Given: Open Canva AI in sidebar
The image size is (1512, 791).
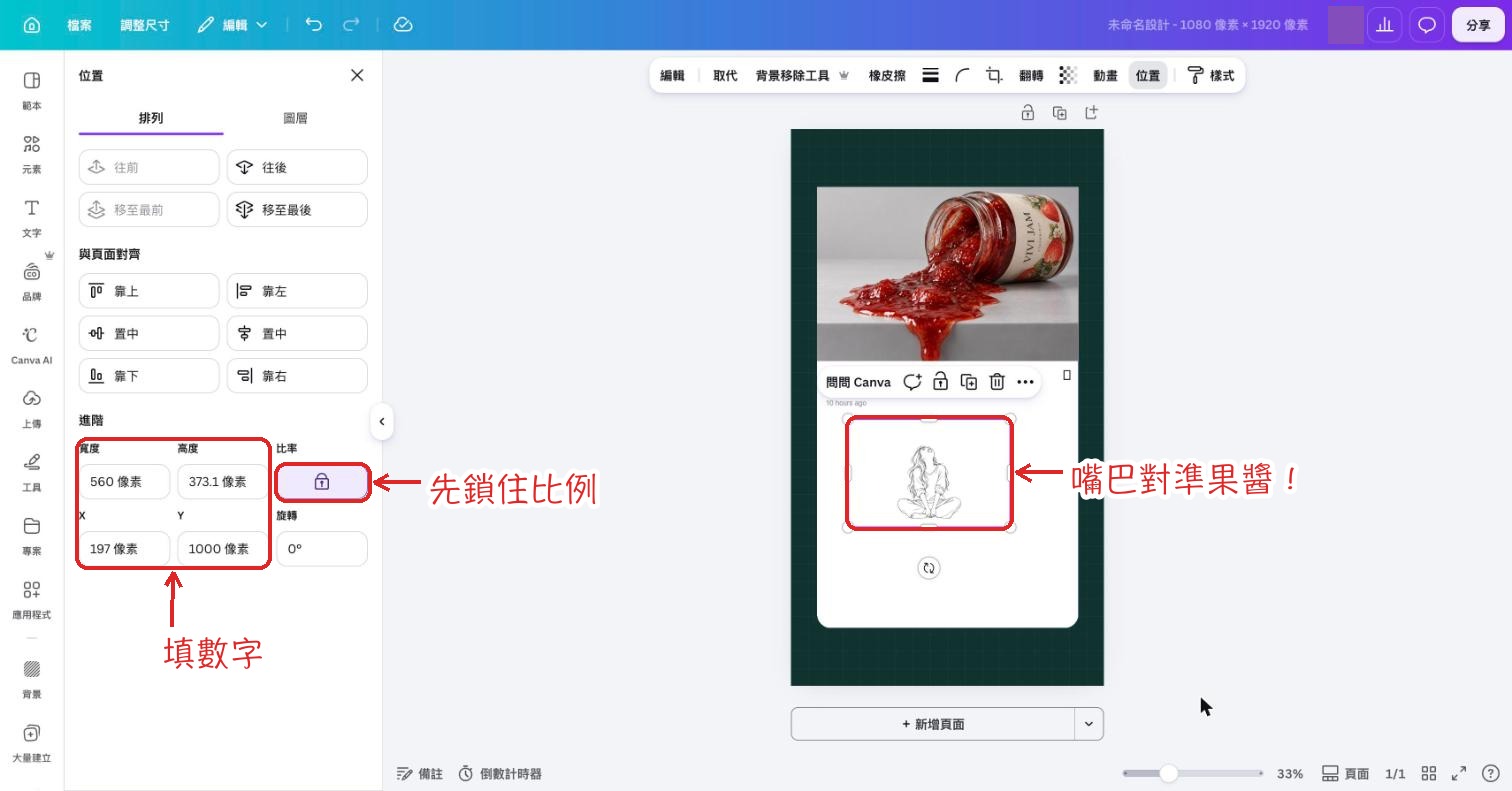Looking at the screenshot, I should point(32,345).
